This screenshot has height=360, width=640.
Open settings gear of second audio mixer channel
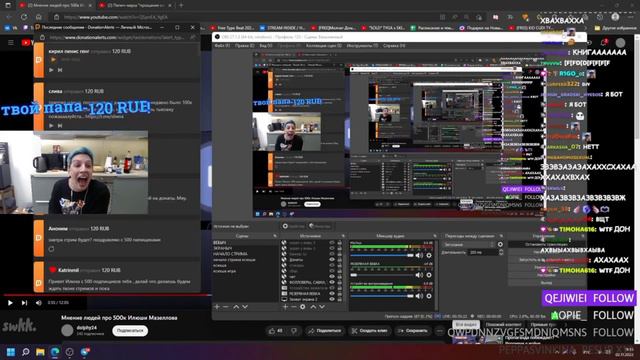pos(429,275)
